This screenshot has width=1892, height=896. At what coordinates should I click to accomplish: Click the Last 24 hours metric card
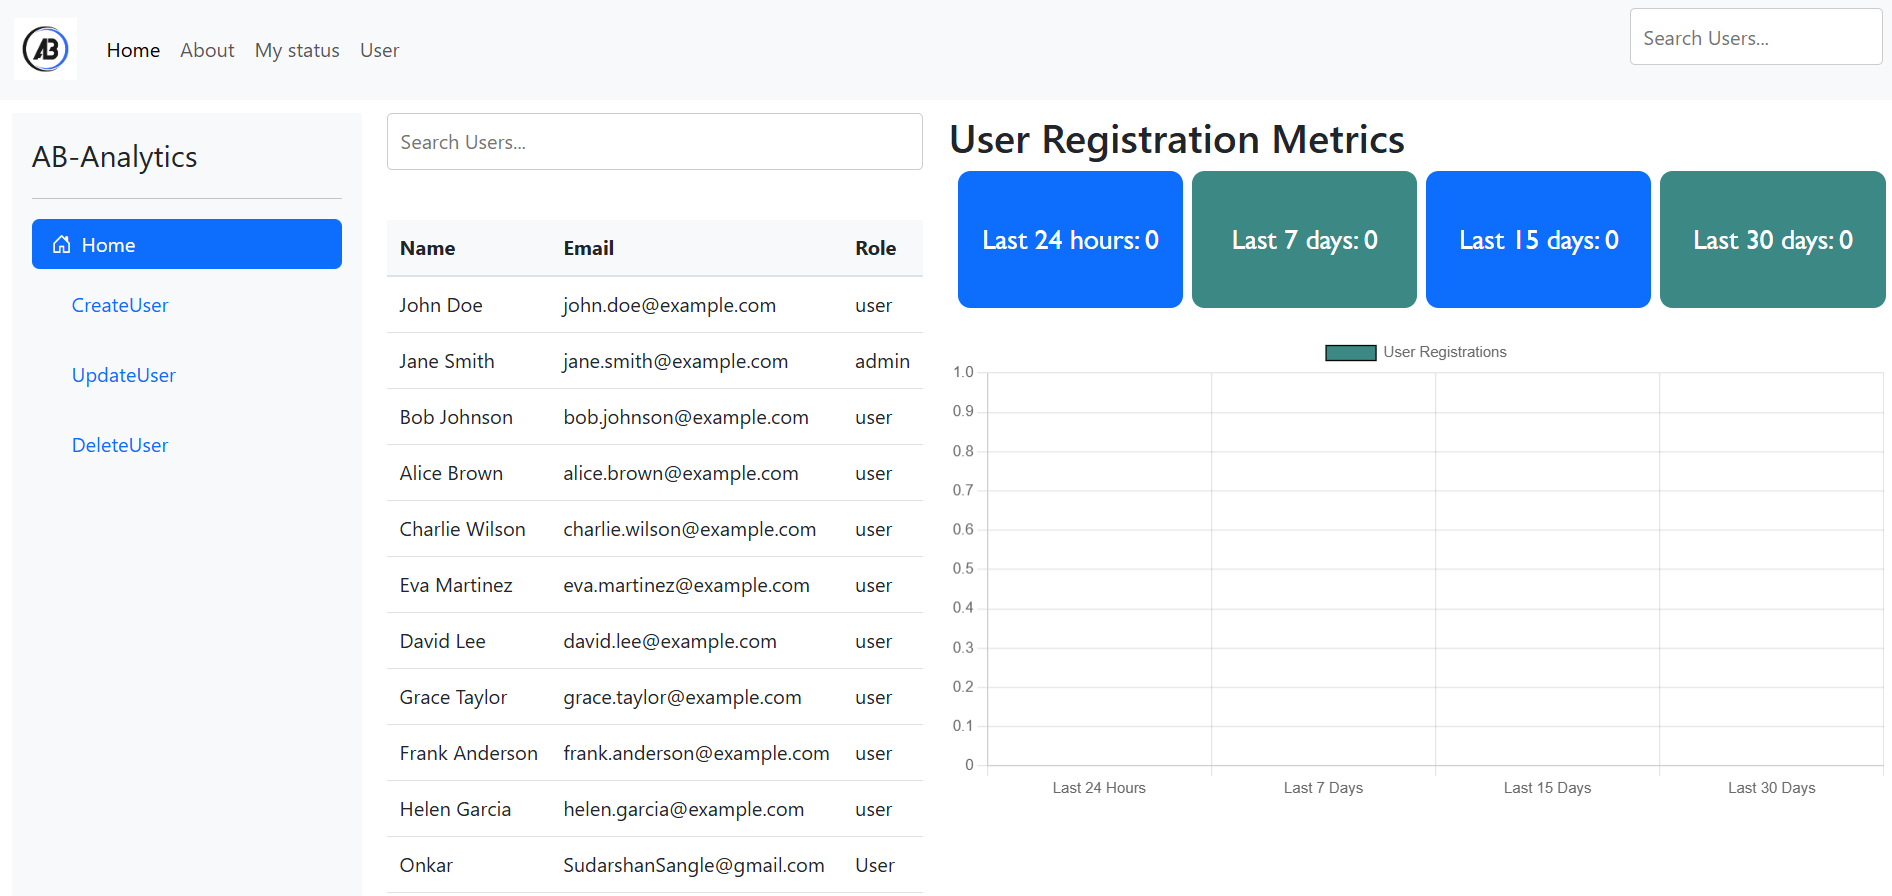pyautogui.click(x=1070, y=240)
